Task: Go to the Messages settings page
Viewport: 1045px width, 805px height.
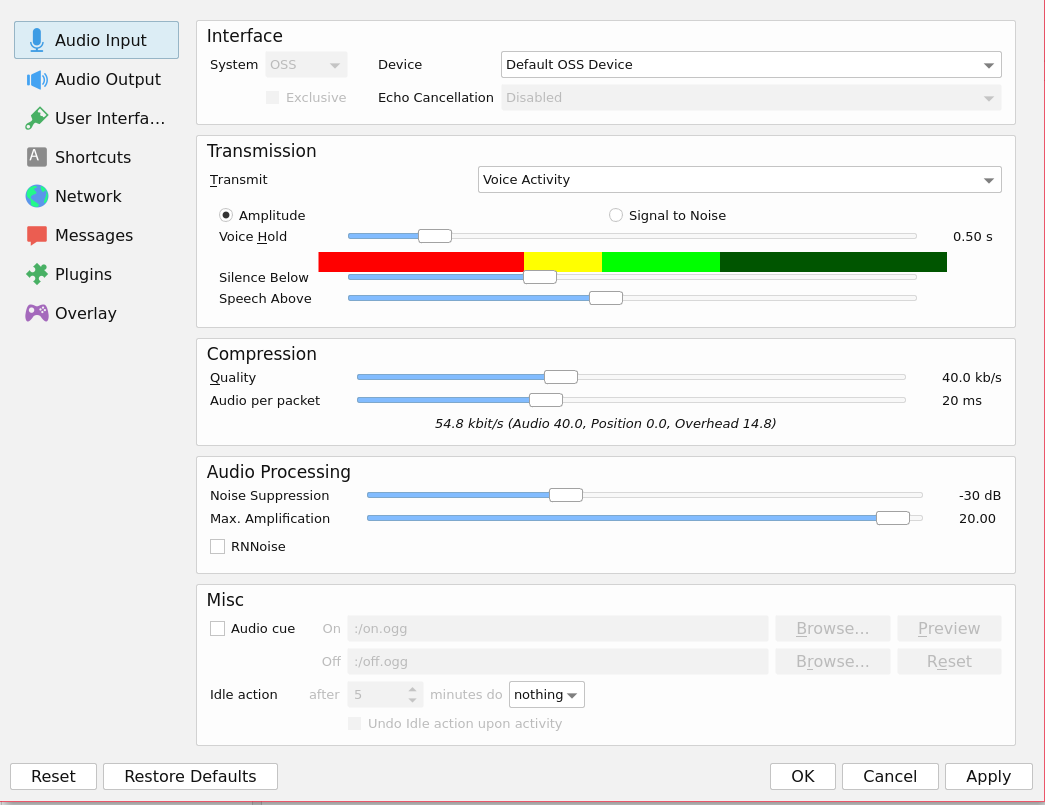Action: (x=94, y=236)
